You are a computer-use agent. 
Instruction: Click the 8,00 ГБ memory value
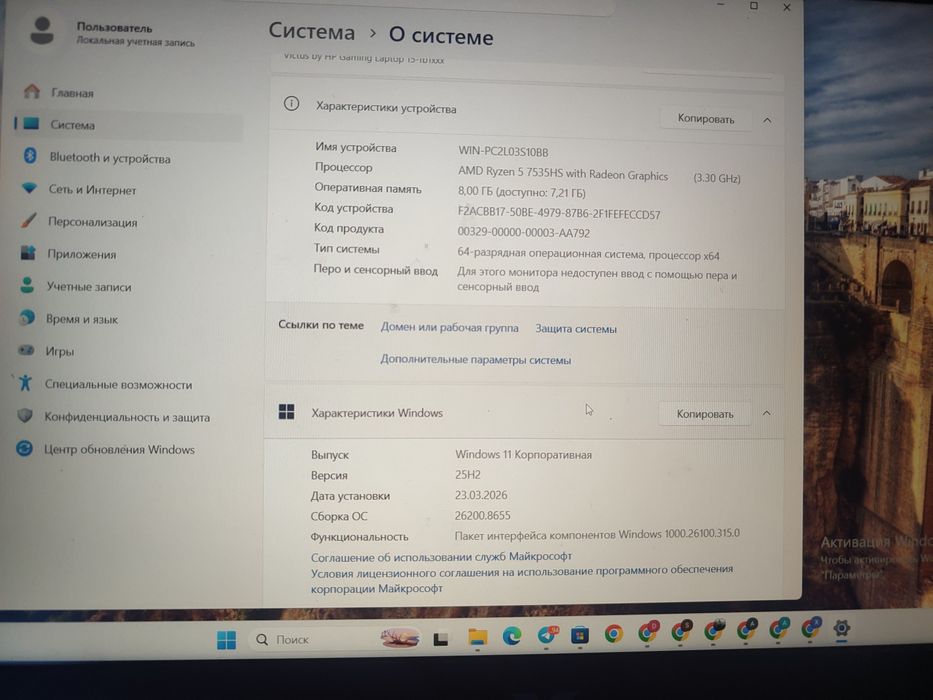[x=522, y=192]
